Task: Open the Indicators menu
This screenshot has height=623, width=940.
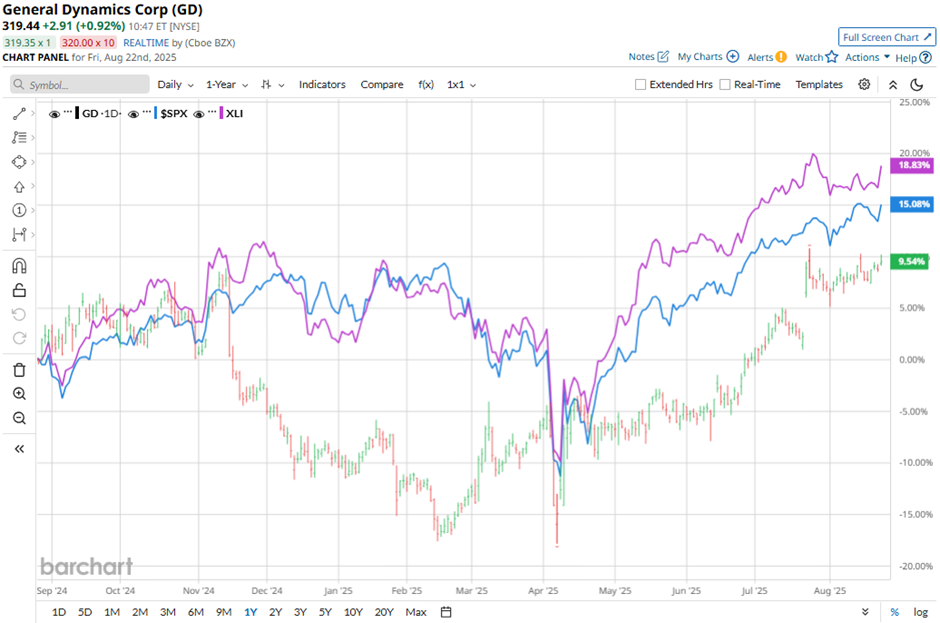Action: point(322,85)
